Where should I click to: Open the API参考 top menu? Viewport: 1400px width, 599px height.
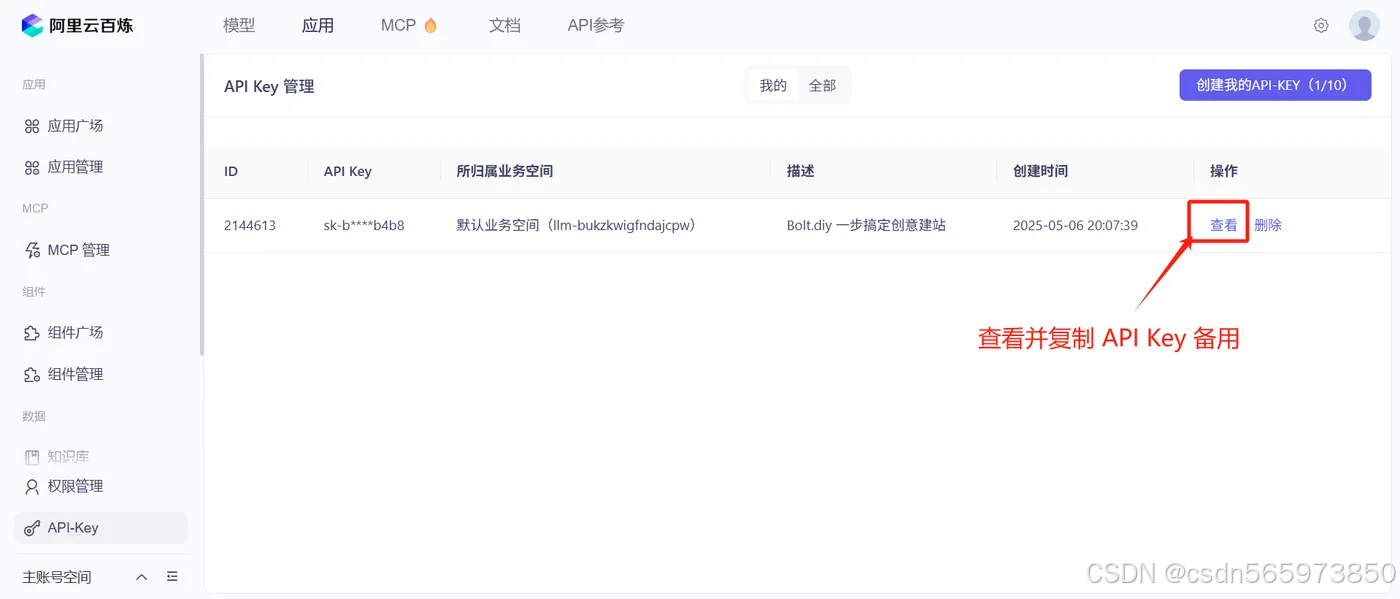click(596, 25)
